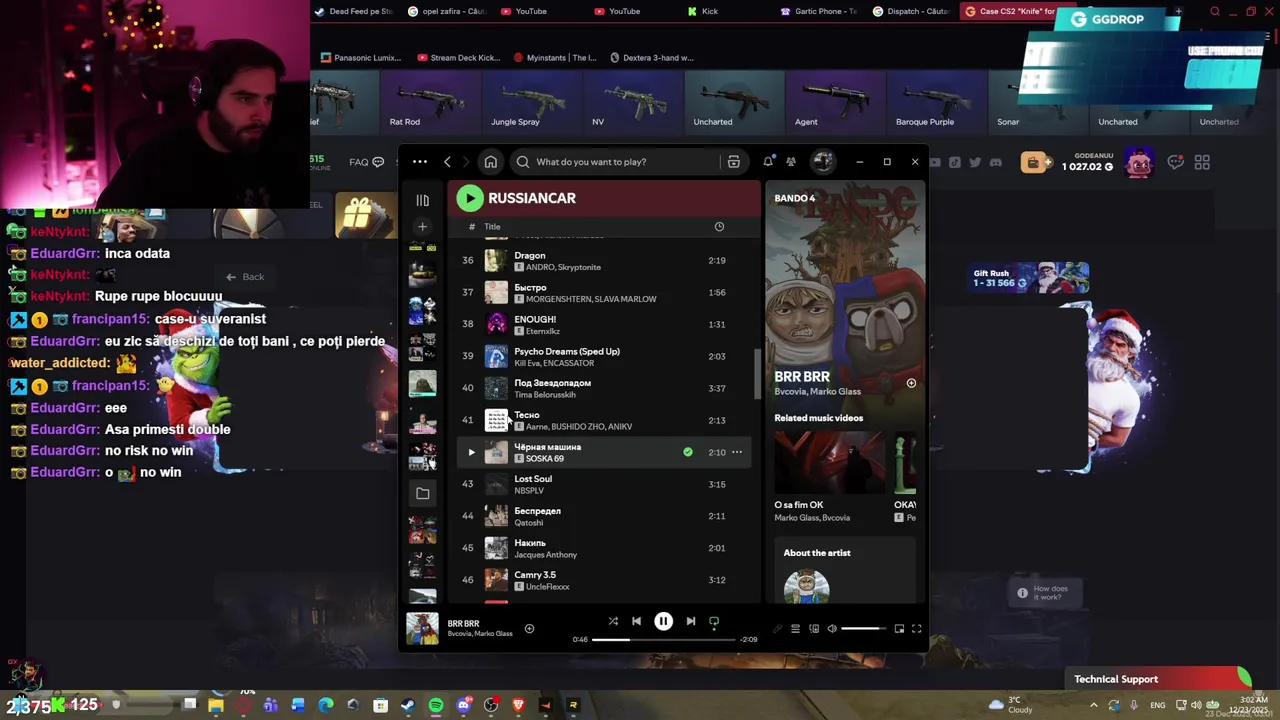Select track Psycho Dreams (Sped Up)

604,357
